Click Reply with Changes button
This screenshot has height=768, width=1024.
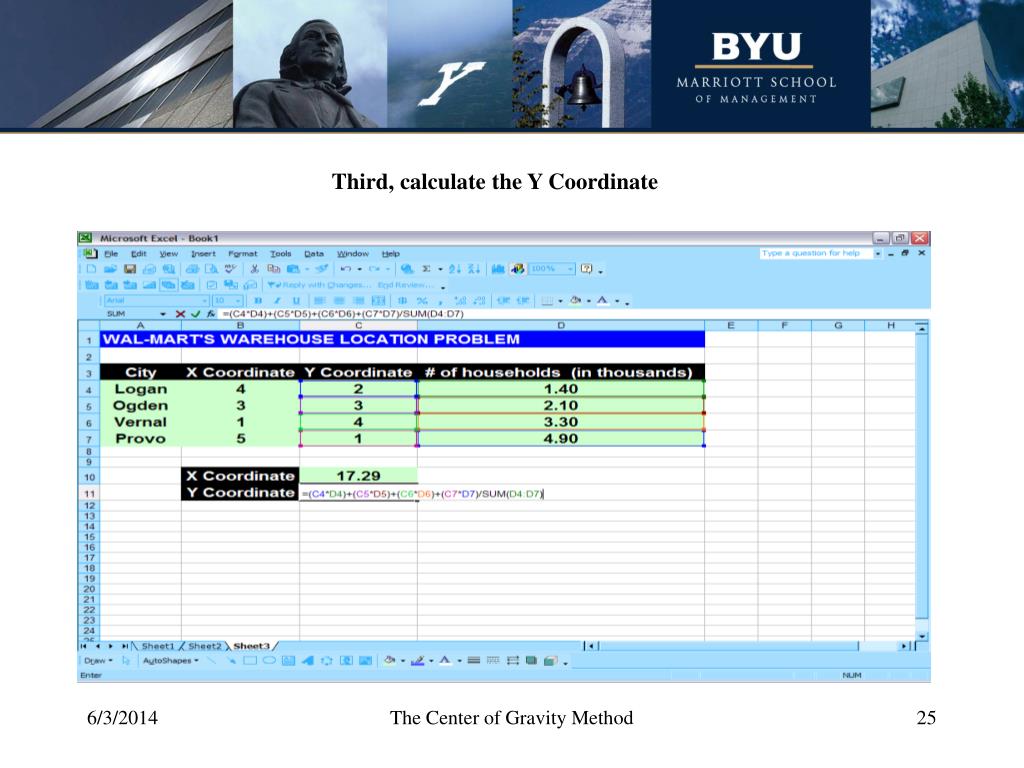(x=319, y=285)
